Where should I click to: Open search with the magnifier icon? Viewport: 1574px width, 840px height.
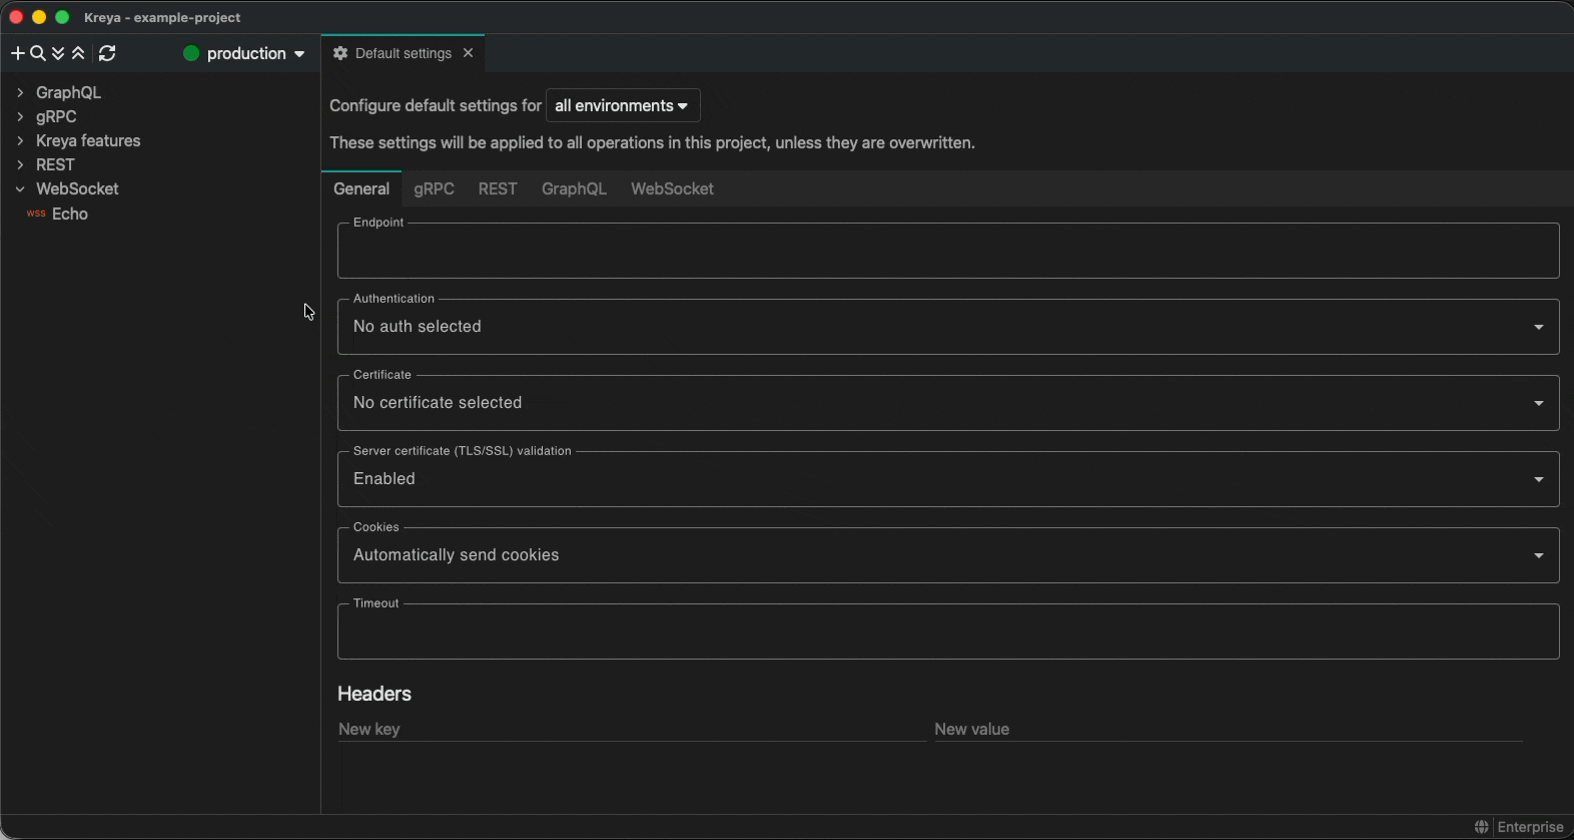(x=38, y=53)
